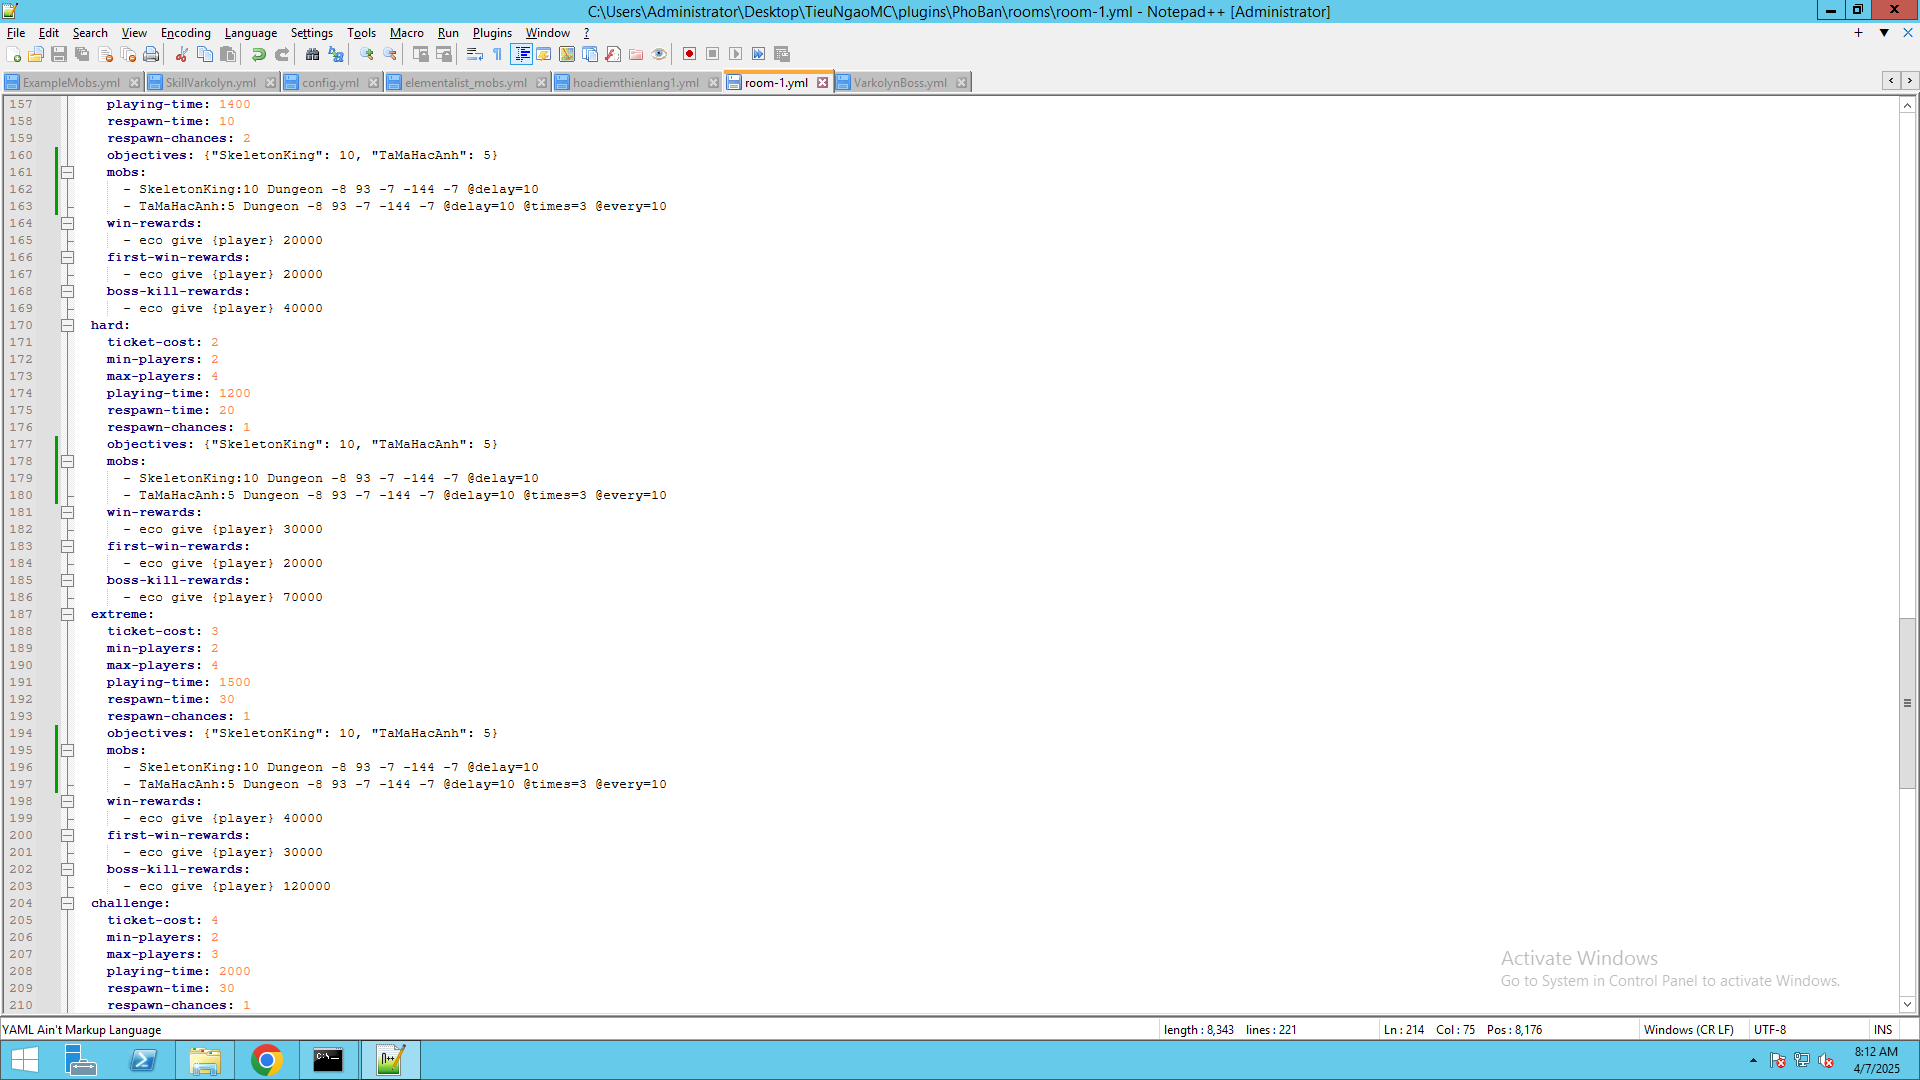Collapse the challenge: block fold marker
Screen dimensions: 1920x1080
point(67,903)
